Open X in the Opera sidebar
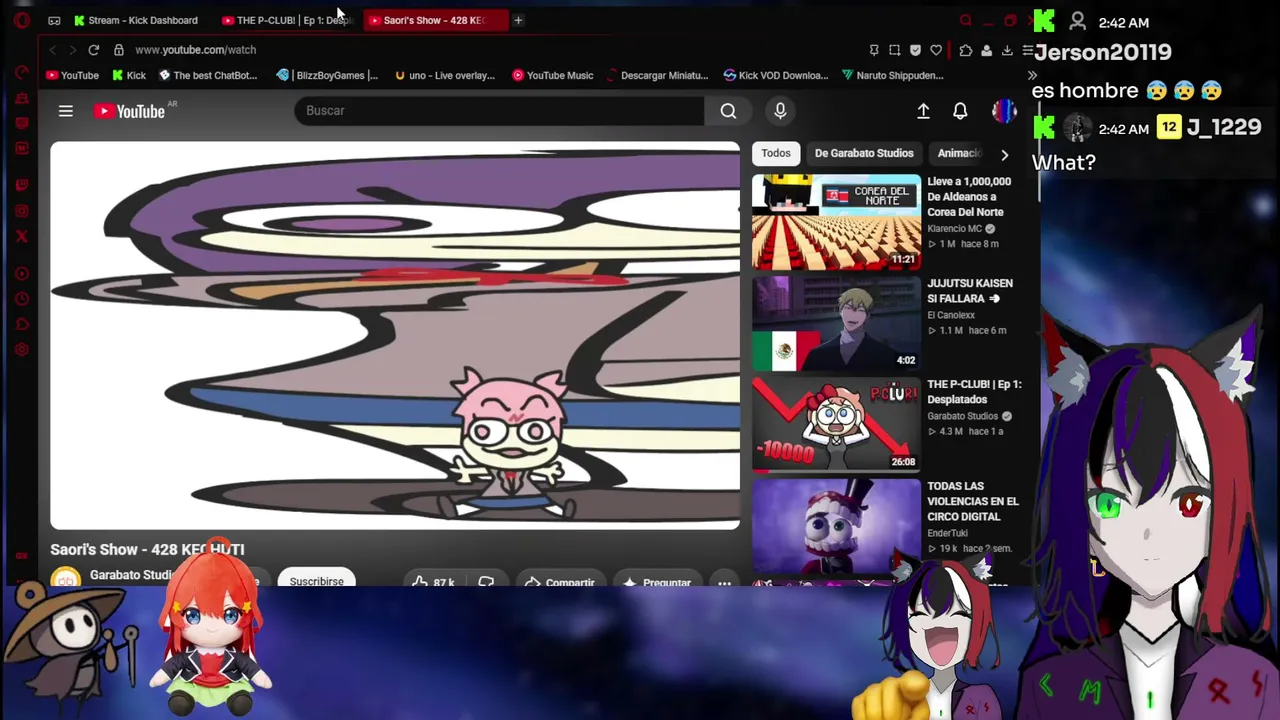Screen dimensions: 1280x720 click(x=22, y=236)
